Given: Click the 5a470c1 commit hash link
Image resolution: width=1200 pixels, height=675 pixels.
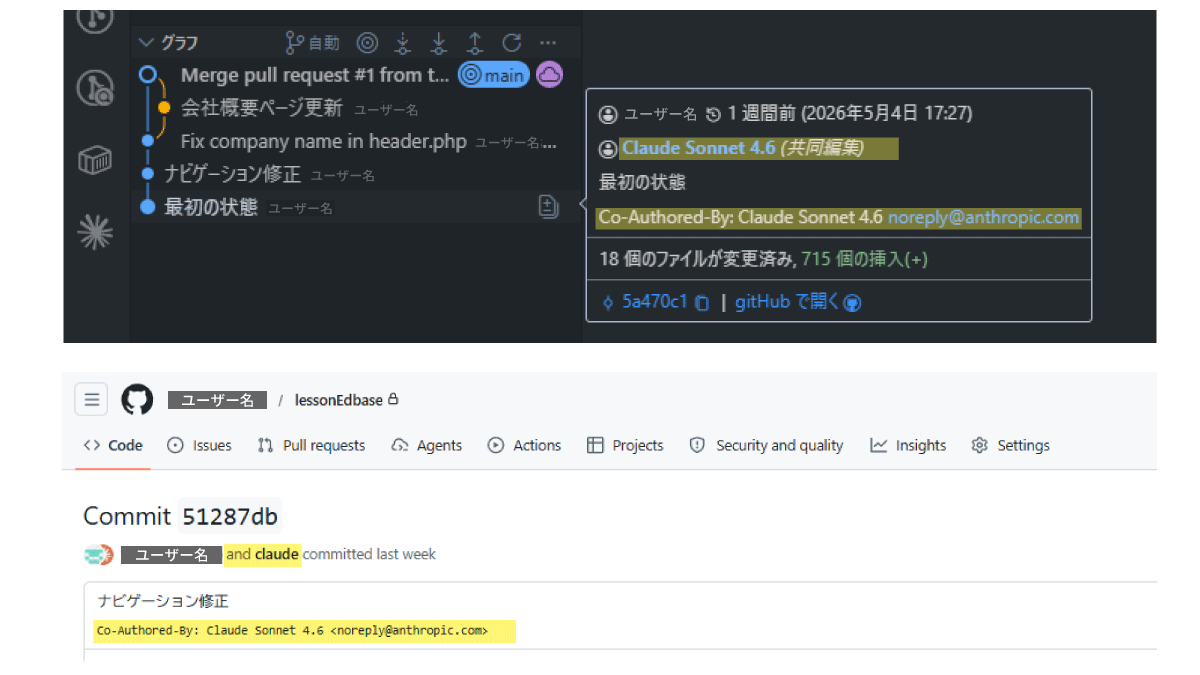Looking at the screenshot, I should (x=654, y=302).
